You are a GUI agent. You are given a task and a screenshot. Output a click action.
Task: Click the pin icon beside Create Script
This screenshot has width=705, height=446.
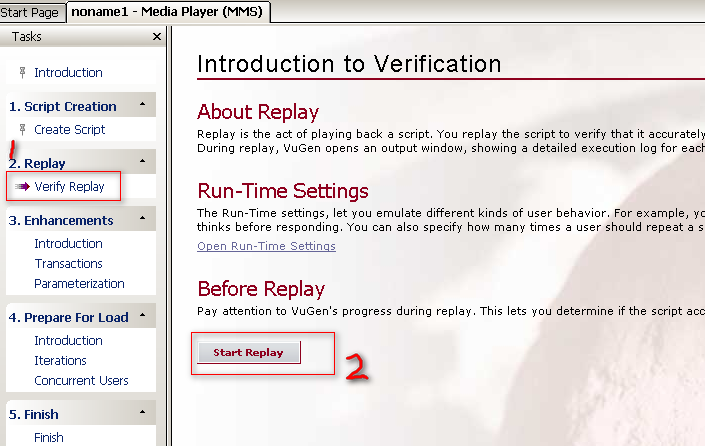coord(22,129)
